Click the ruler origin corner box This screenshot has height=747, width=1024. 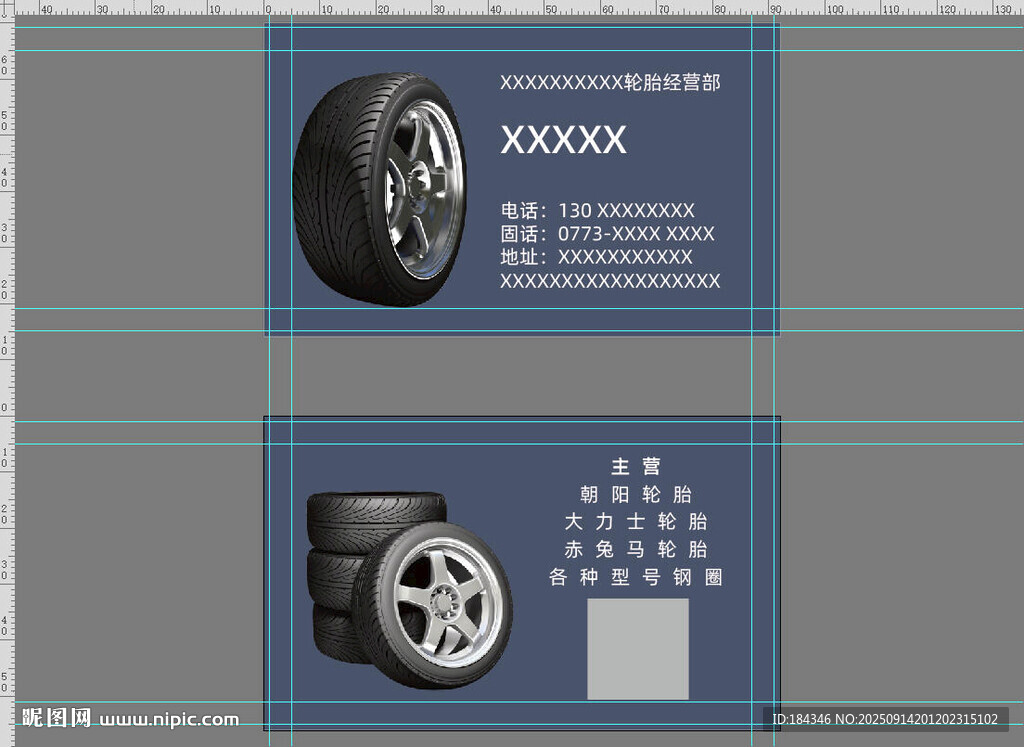pyautogui.click(x=7, y=7)
